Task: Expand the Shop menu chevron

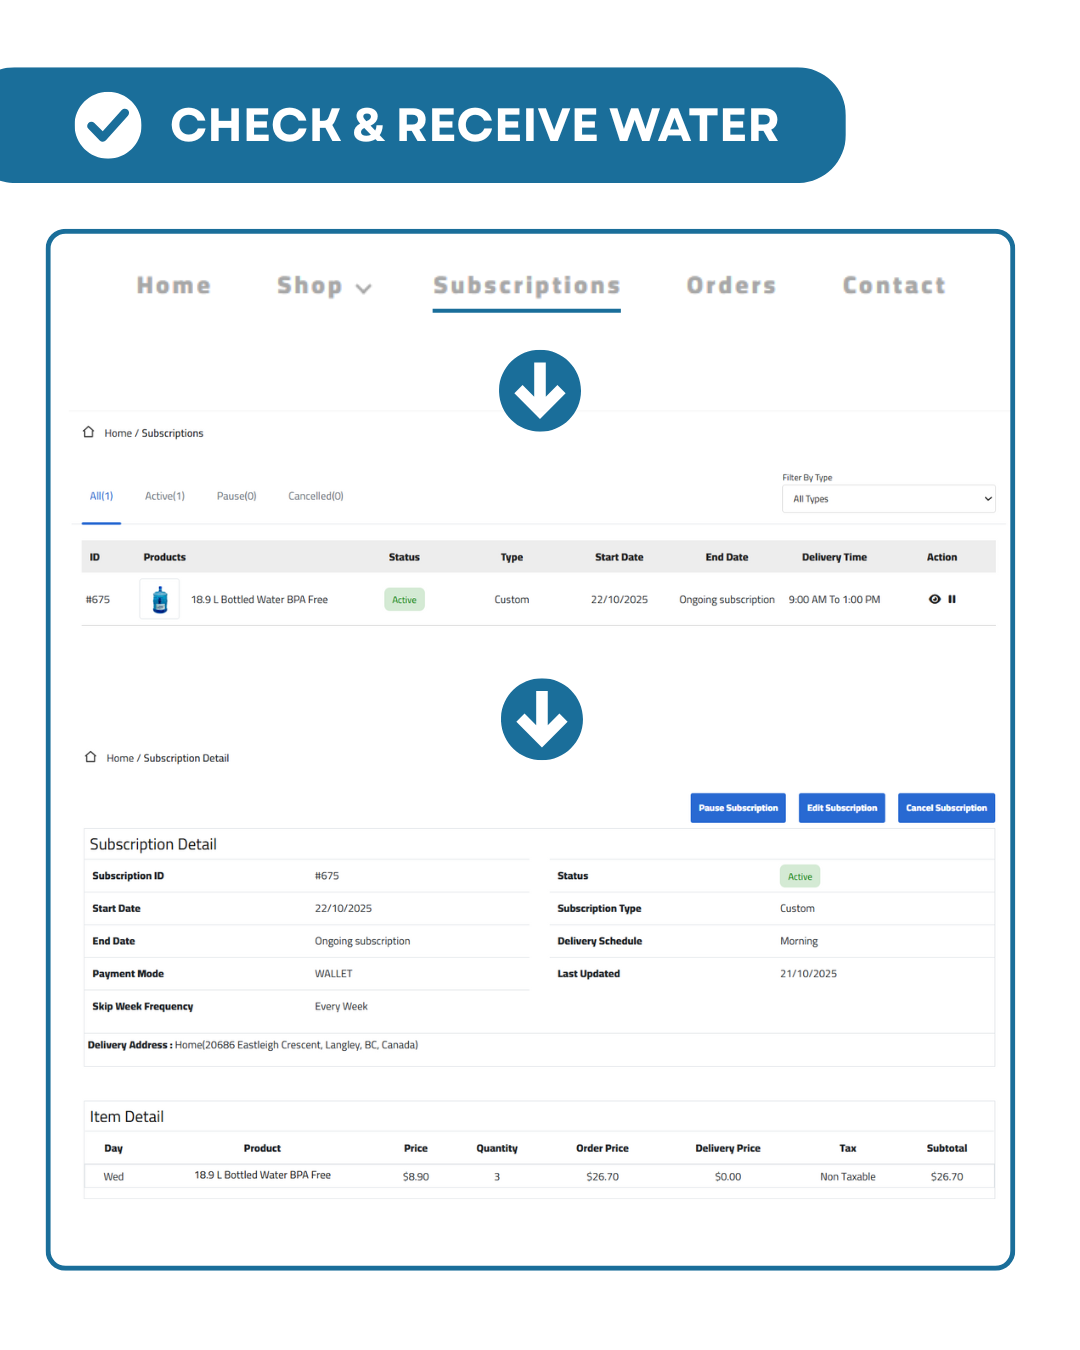Action: point(364,288)
